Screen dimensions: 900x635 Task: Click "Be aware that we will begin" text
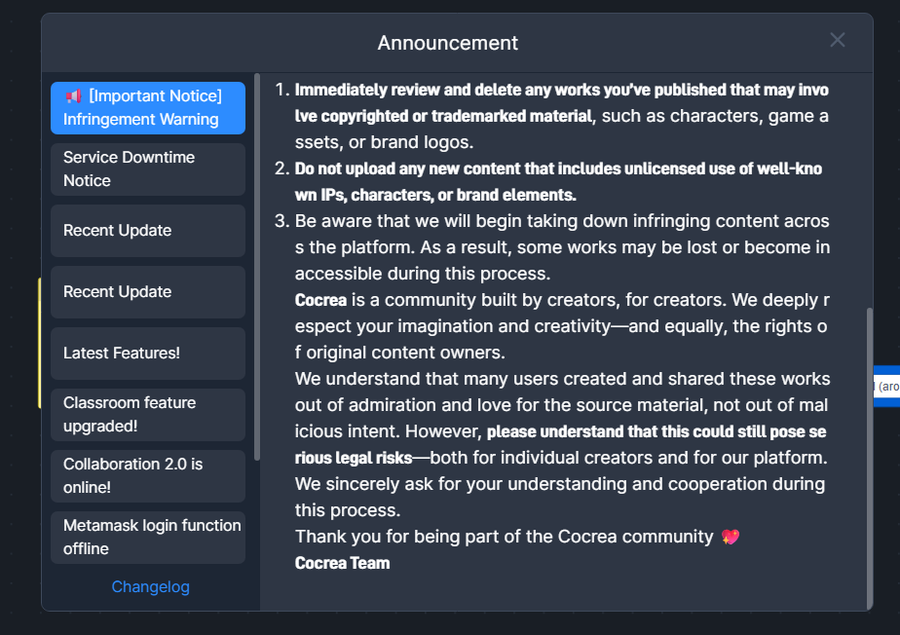click(562, 247)
